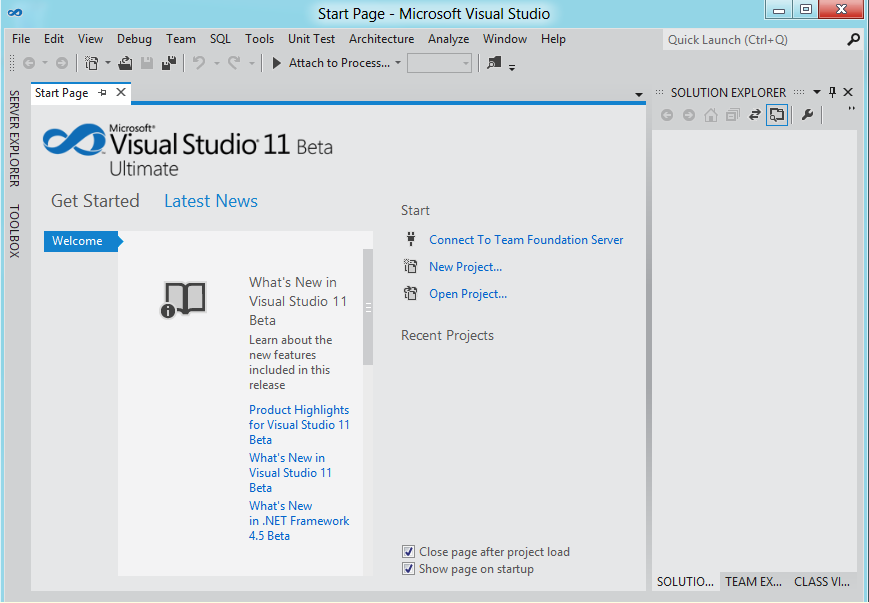Click the Open File toolbar icon
Image resolution: width=869 pixels, height=603 pixels.
point(125,63)
